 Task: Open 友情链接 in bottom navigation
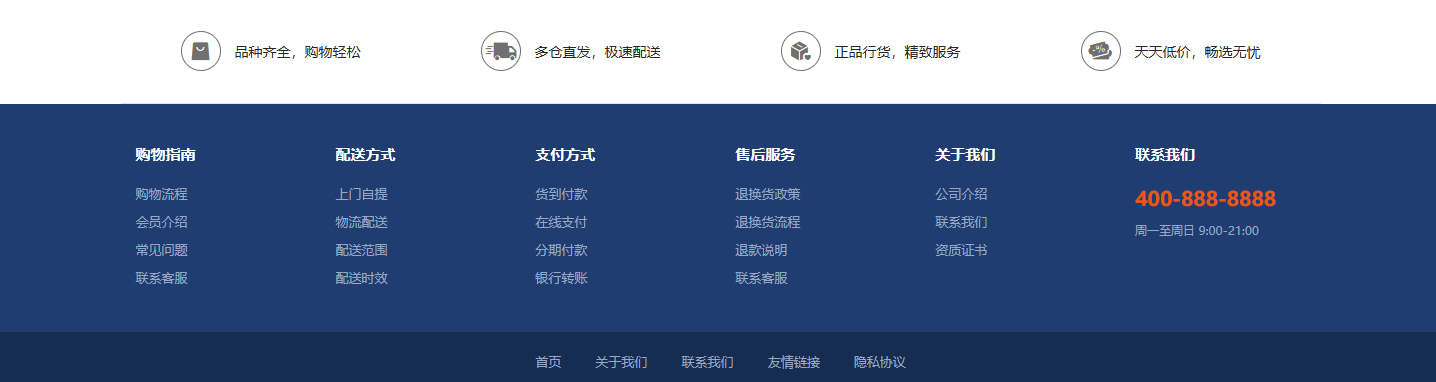click(794, 362)
